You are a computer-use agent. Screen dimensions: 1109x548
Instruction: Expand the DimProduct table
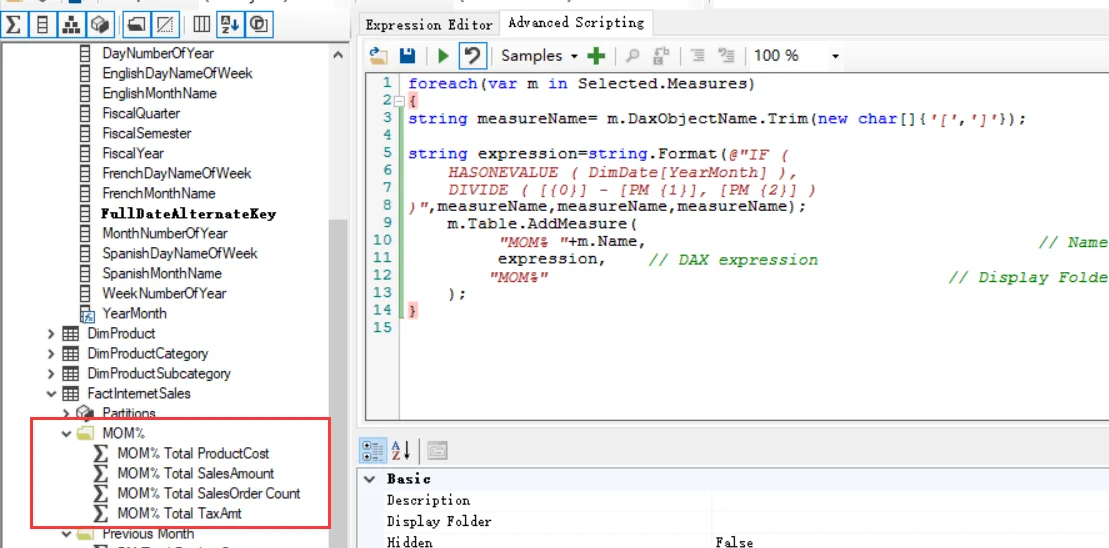[50, 333]
